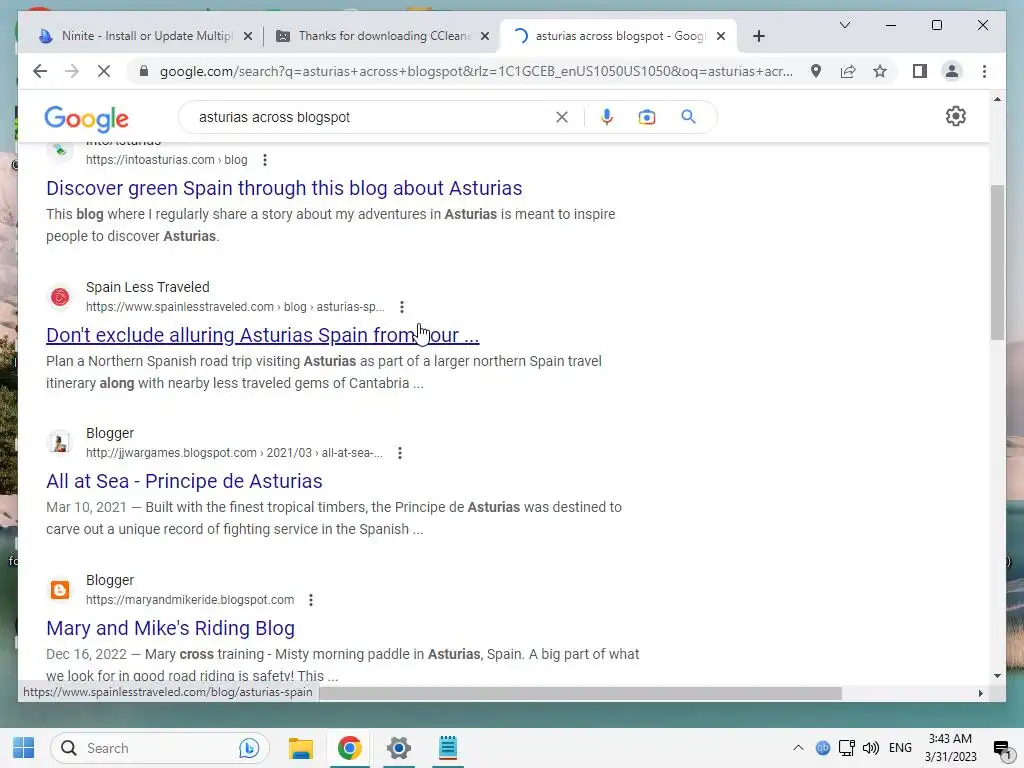Screen dimensions: 1024x768
Task: Clear the Google search box
Action: [562, 117]
